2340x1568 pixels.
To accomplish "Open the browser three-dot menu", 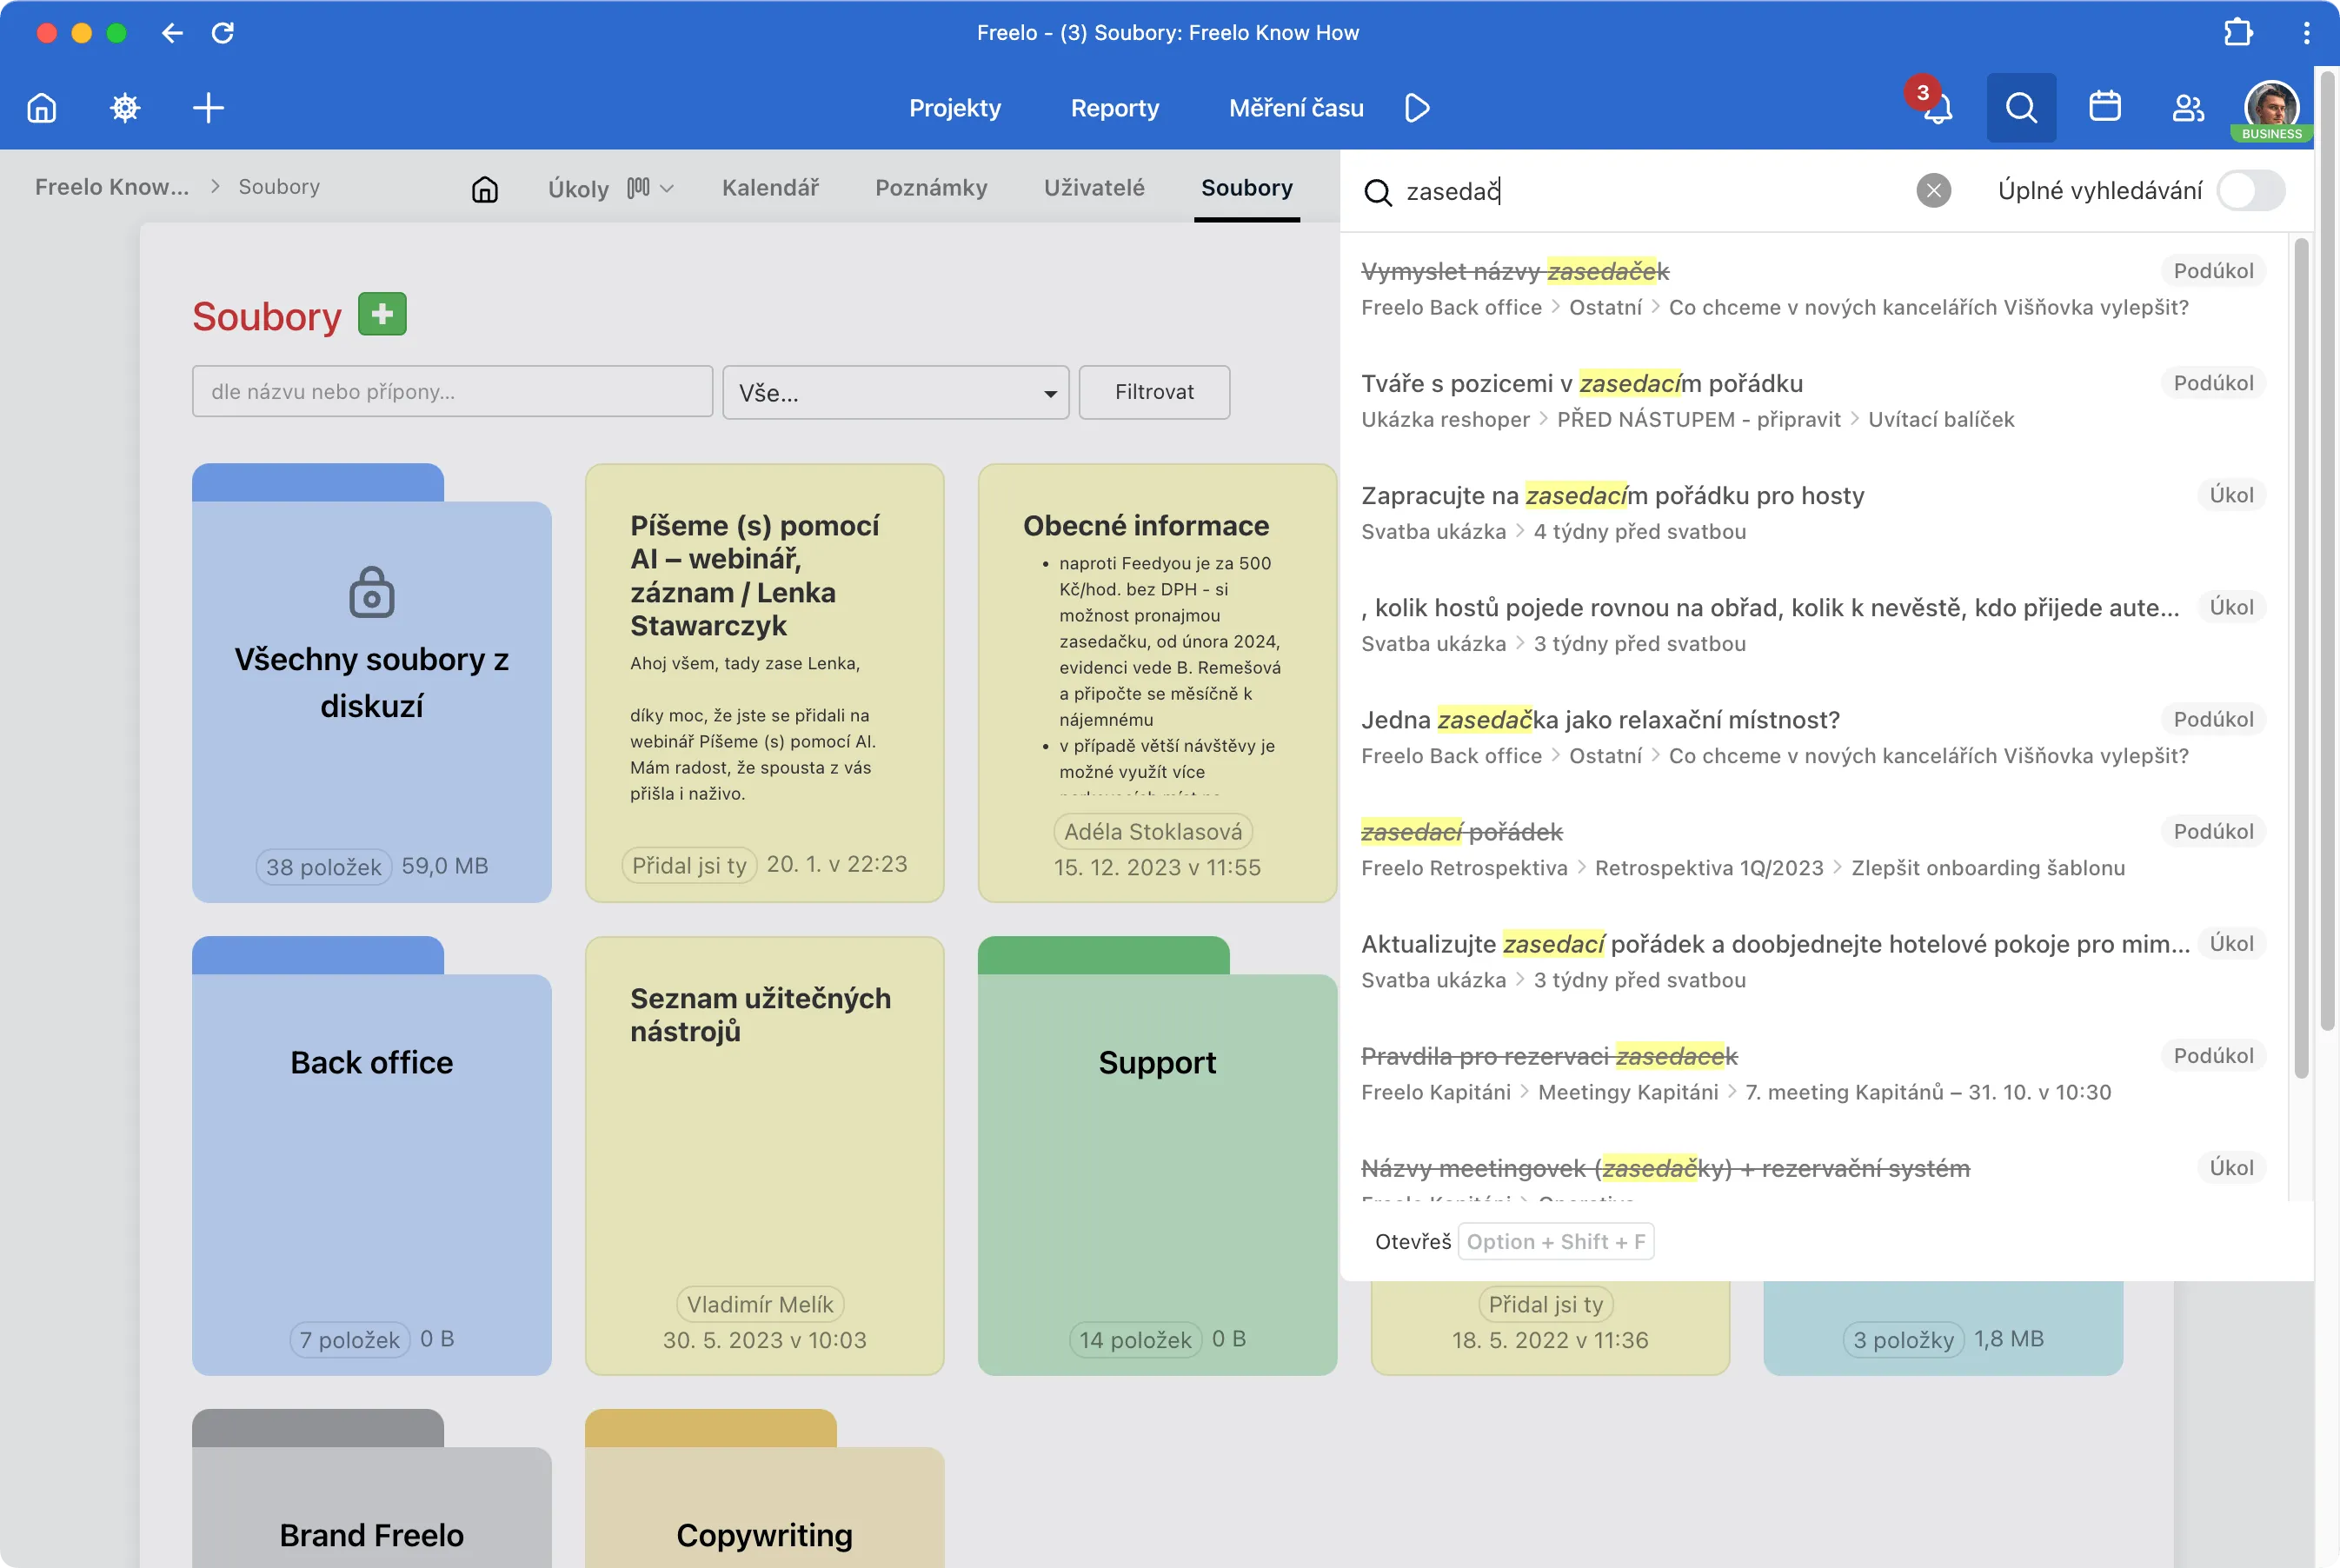I will 2307,33.
